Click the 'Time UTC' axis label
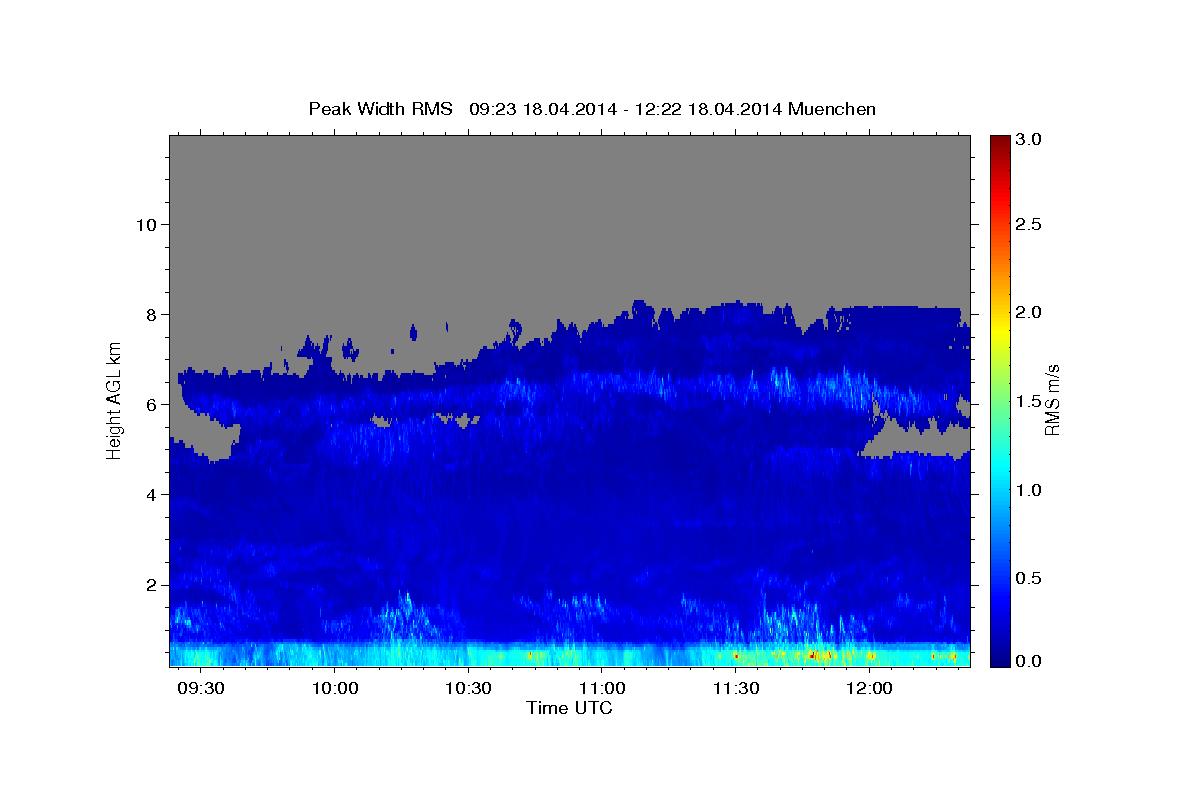This screenshot has width=1200, height=800. (569, 709)
